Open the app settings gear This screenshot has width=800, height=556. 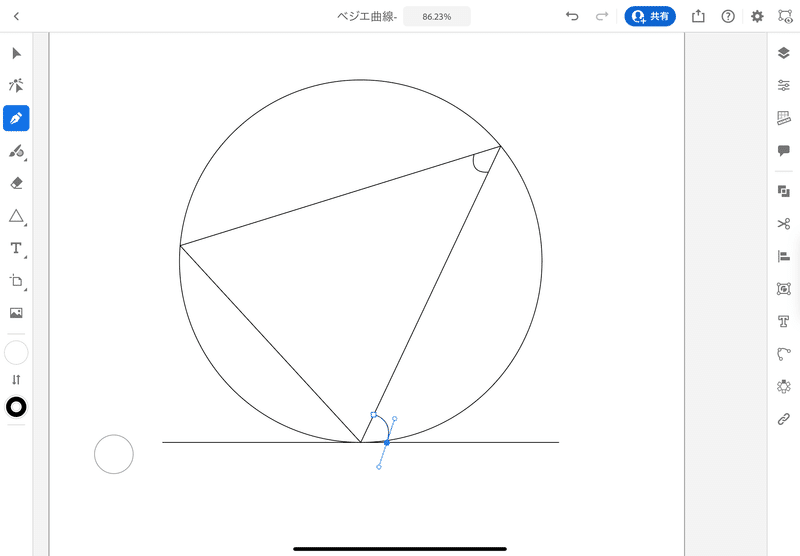757,16
